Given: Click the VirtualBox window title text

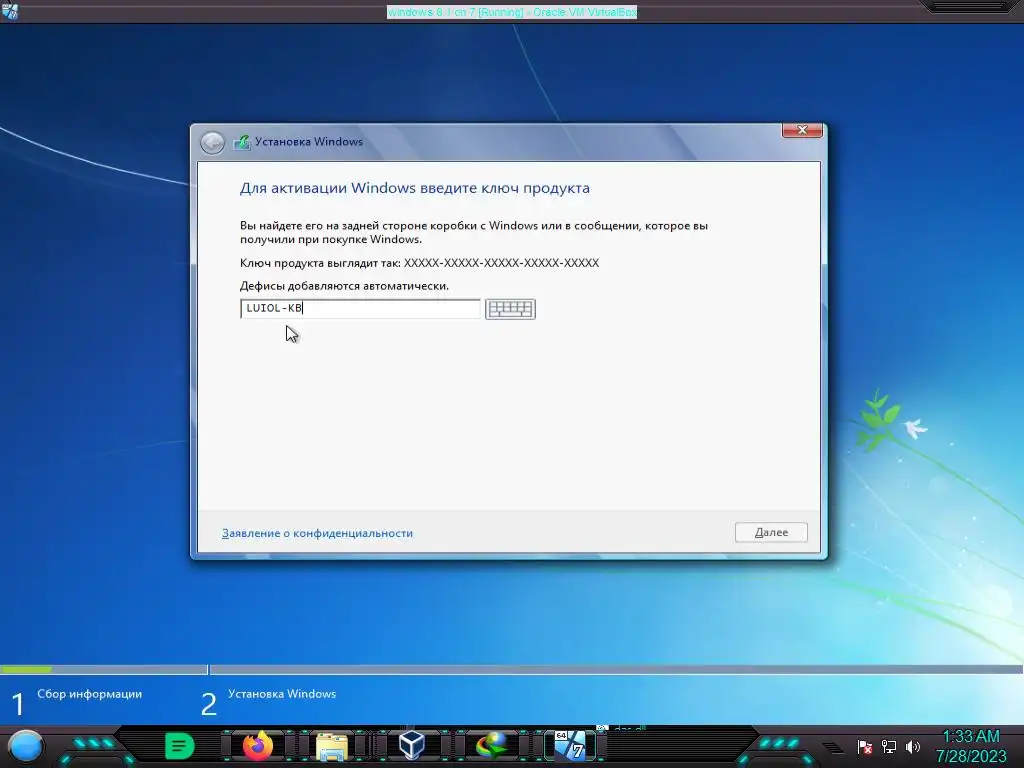Looking at the screenshot, I should [511, 12].
